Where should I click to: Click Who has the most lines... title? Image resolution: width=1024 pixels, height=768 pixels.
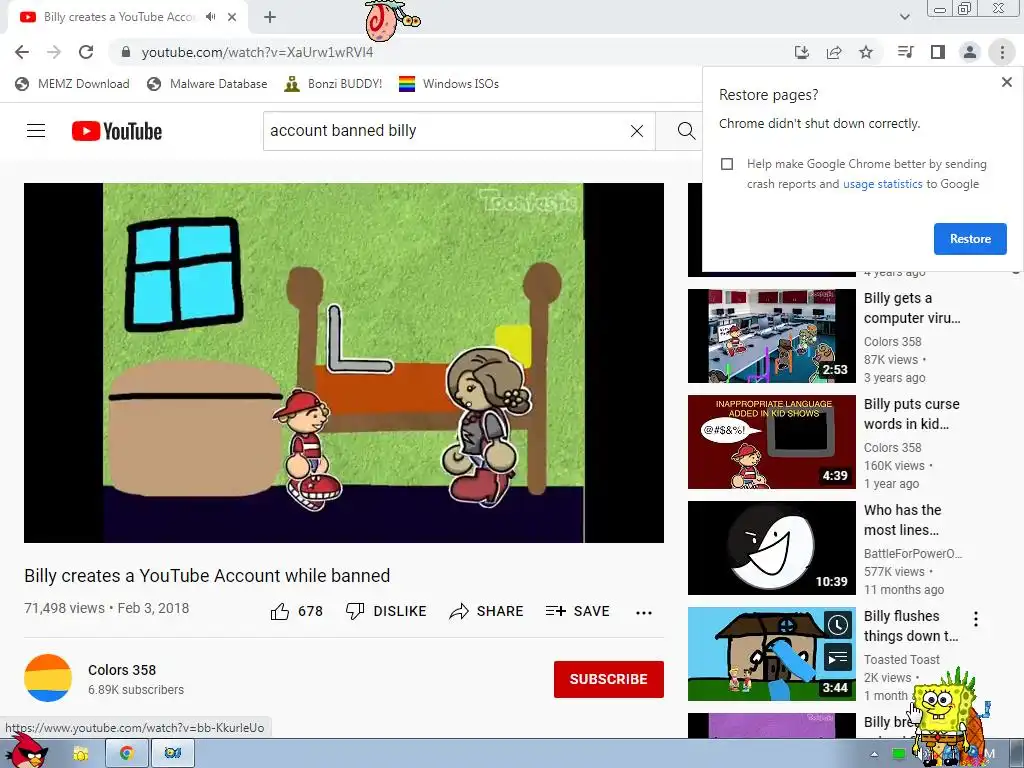(x=903, y=520)
